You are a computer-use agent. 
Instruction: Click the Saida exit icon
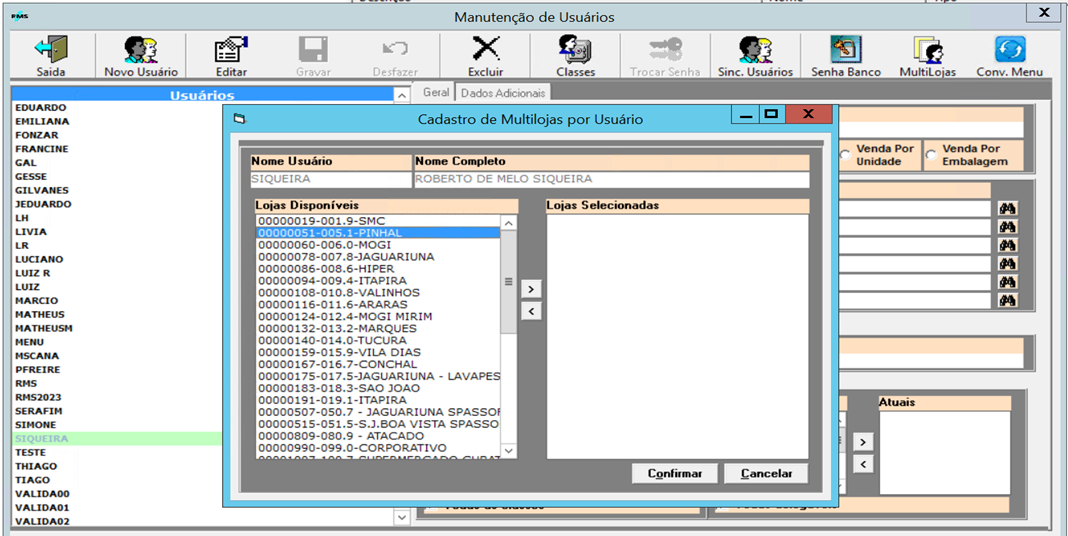coord(51,50)
